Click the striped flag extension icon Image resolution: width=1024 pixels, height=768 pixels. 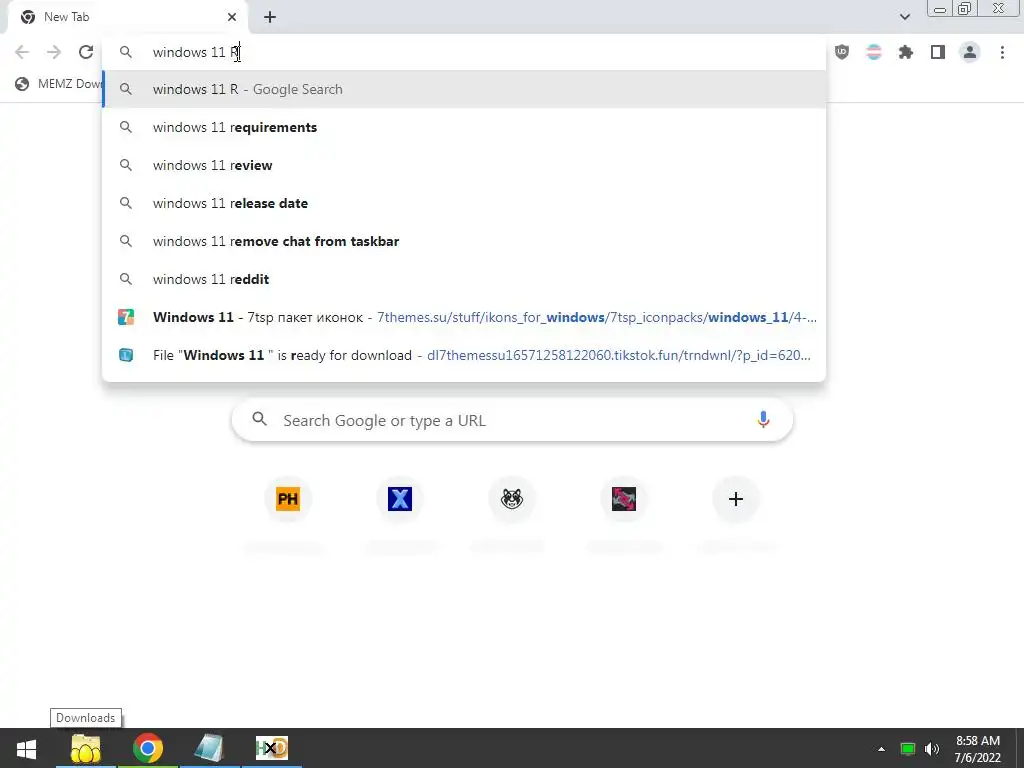click(874, 52)
